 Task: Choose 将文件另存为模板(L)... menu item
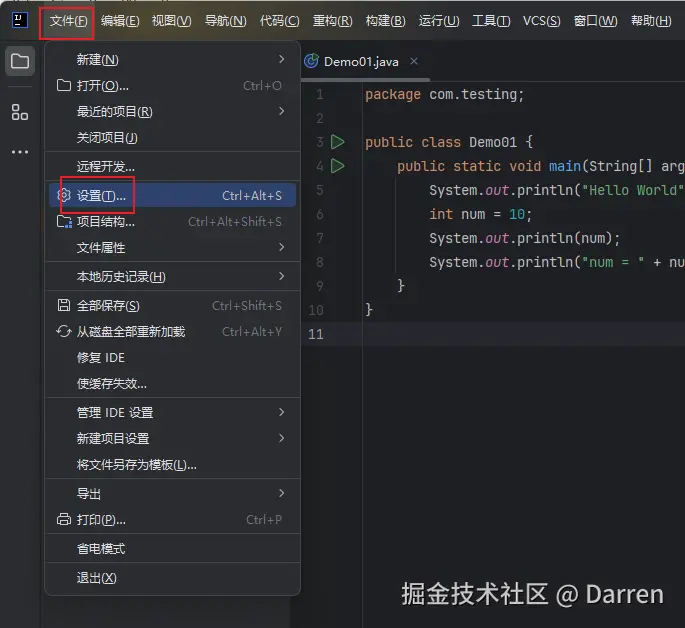pos(173,465)
